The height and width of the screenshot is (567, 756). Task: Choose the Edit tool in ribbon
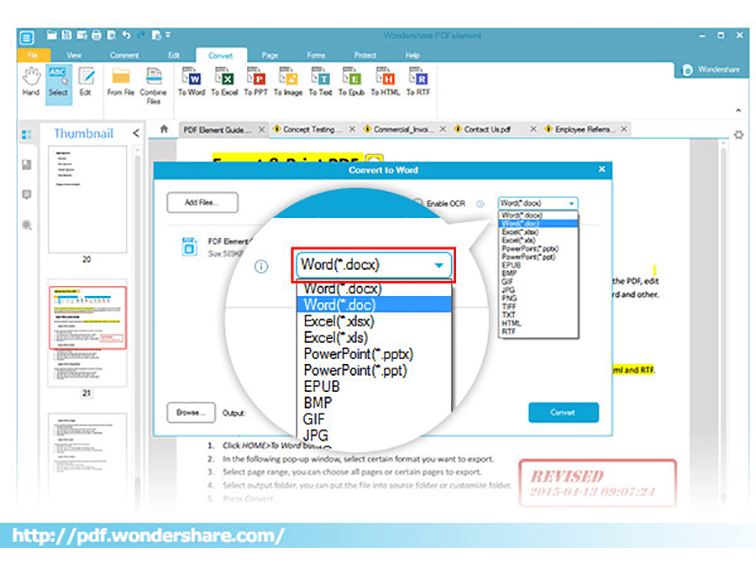point(86,82)
